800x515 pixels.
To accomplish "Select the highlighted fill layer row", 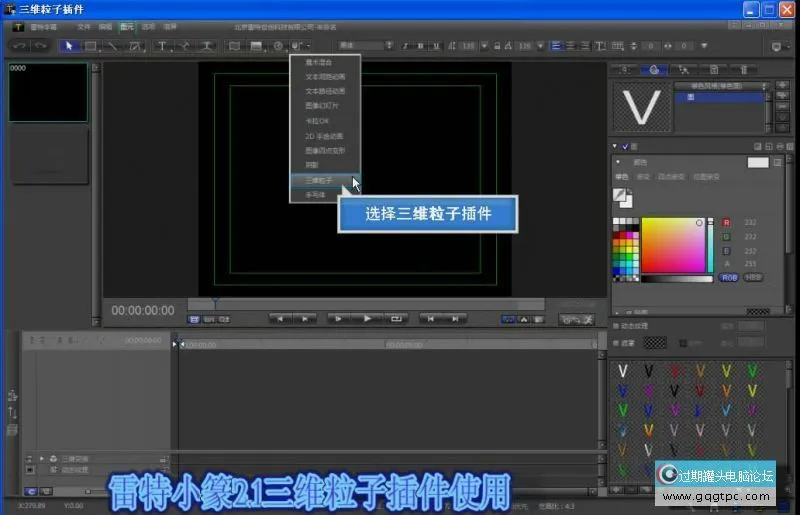I will click(x=720, y=97).
